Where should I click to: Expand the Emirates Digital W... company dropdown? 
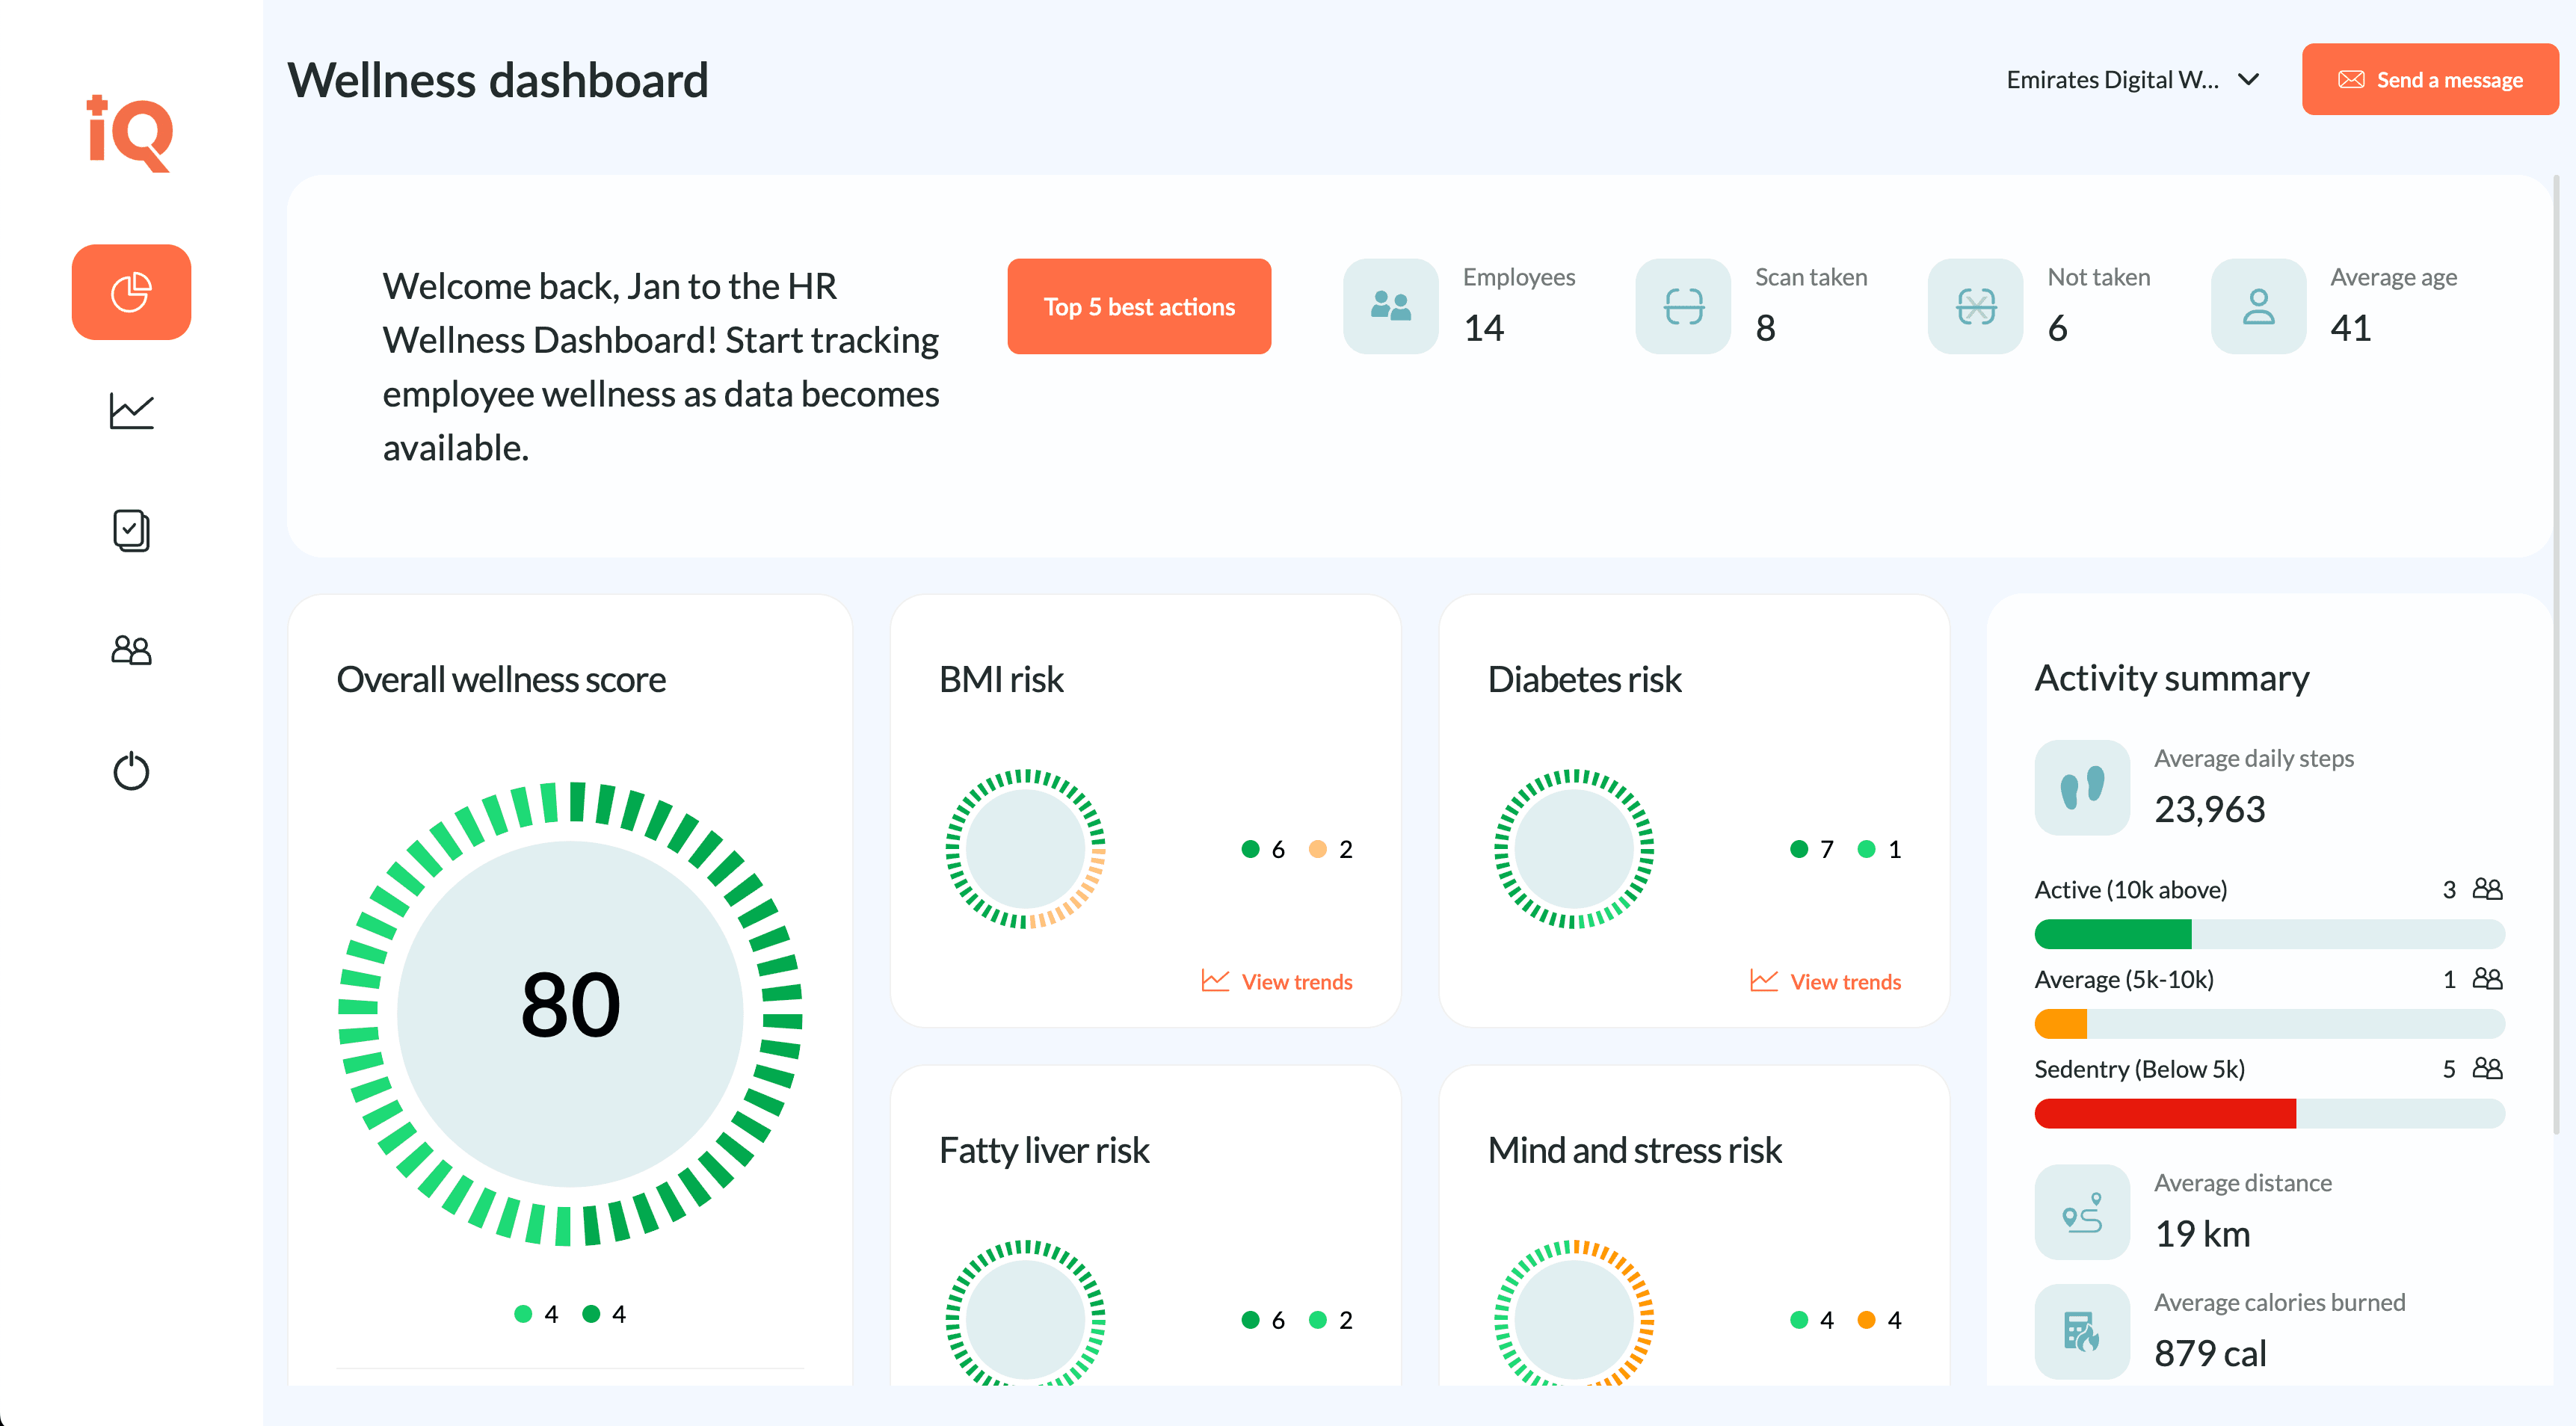pos(2112,80)
